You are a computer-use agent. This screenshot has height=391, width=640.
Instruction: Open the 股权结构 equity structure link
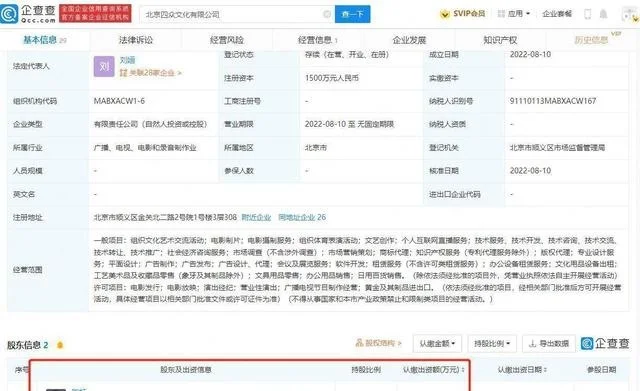378,343
